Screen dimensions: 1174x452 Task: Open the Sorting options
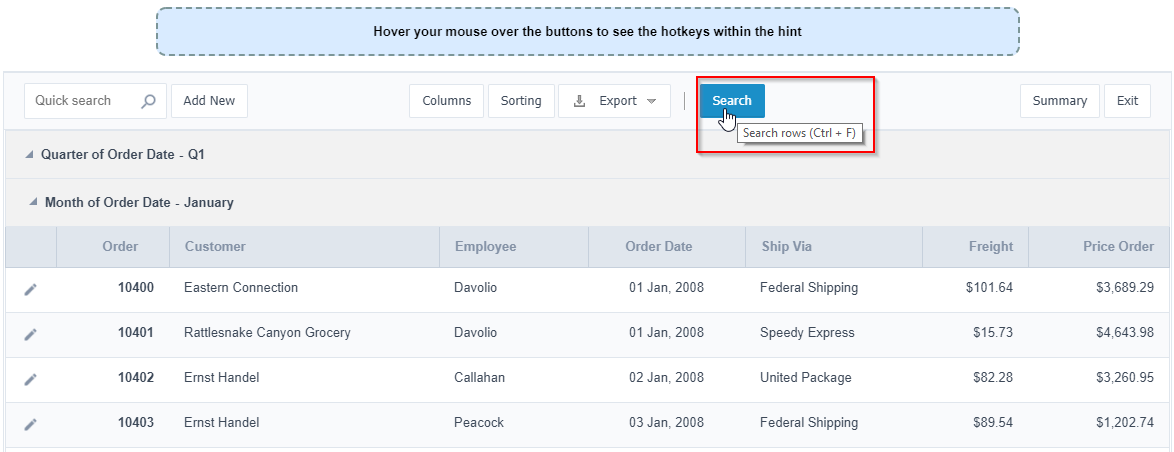[x=521, y=101]
